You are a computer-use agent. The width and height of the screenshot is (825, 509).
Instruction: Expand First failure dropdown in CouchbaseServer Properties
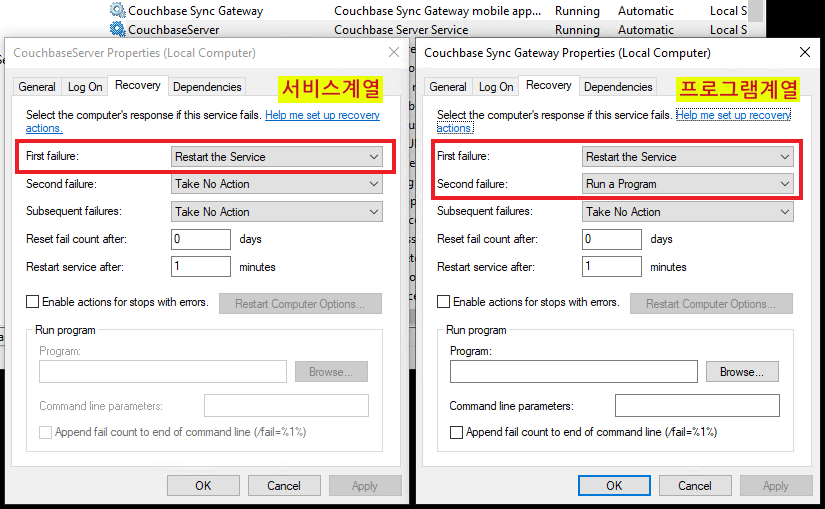tap(277, 157)
